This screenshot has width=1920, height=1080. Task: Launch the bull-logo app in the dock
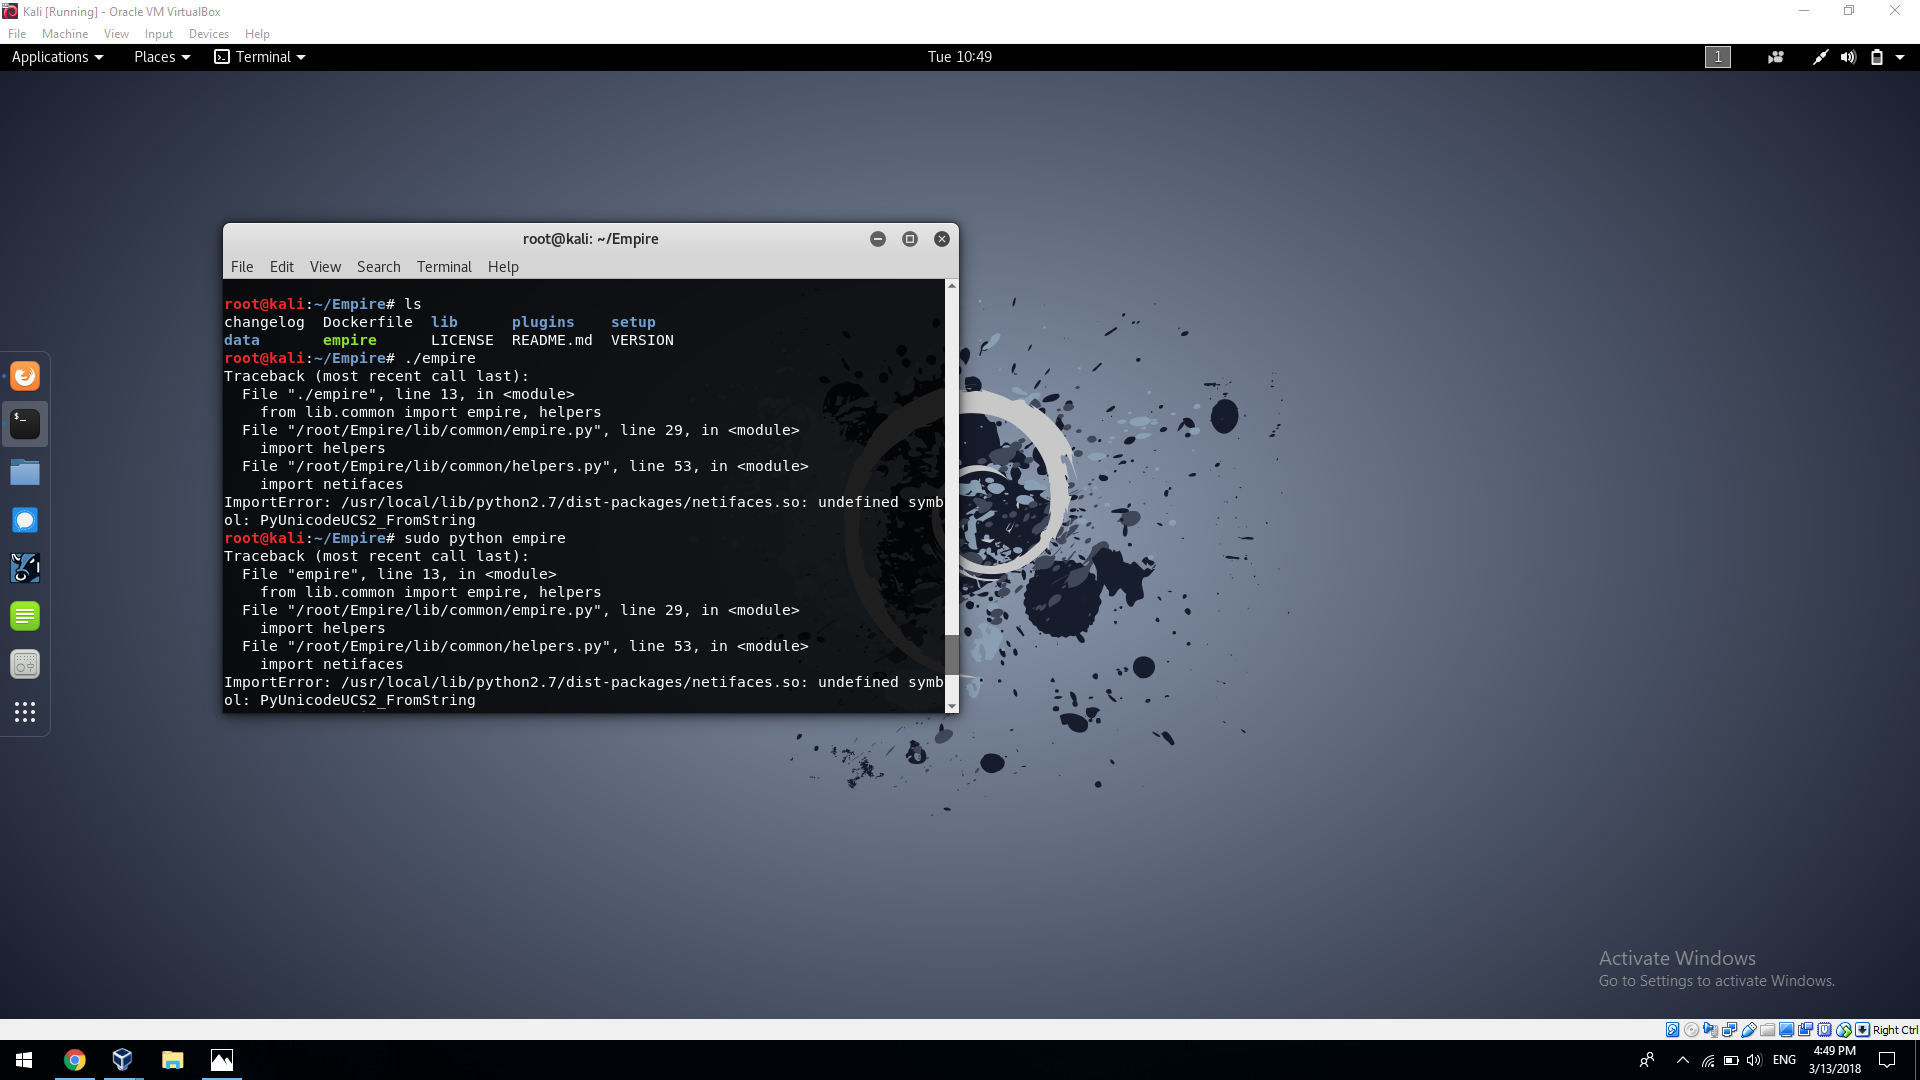(x=25, y=568)
